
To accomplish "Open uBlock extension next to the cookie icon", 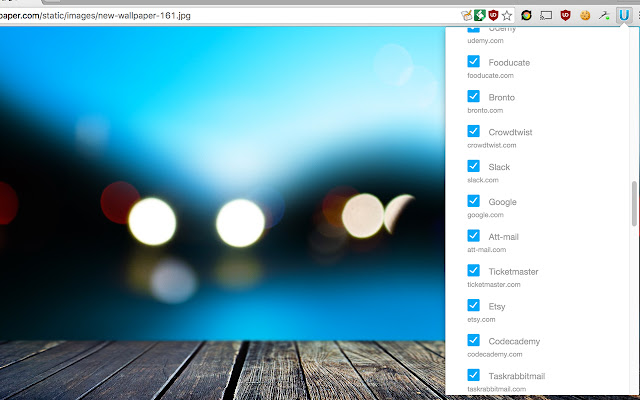I will 565,16.
